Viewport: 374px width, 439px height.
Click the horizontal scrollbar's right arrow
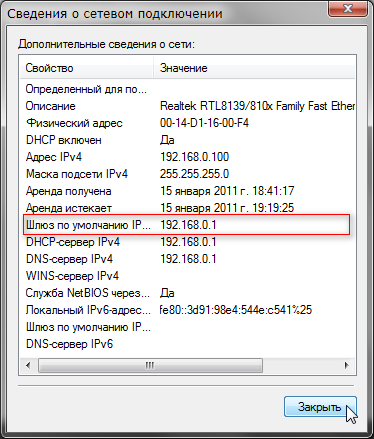click(x=347, y=365)
